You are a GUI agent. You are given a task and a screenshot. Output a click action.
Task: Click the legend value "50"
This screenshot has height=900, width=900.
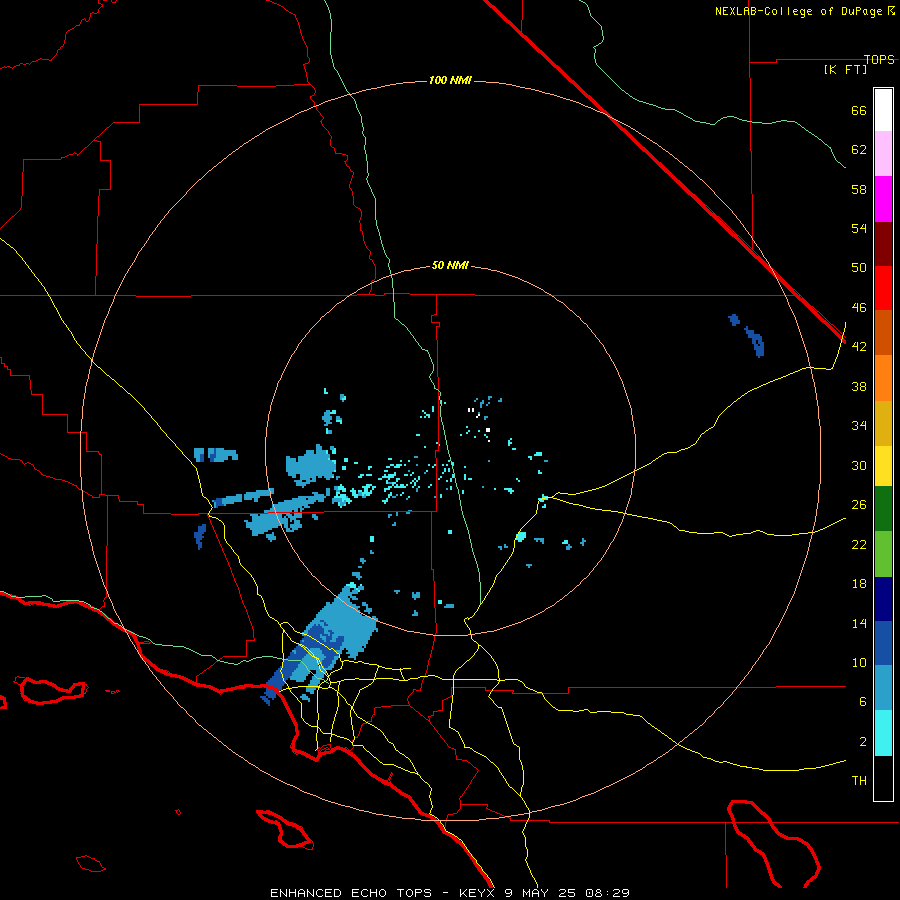click(859, 268)
